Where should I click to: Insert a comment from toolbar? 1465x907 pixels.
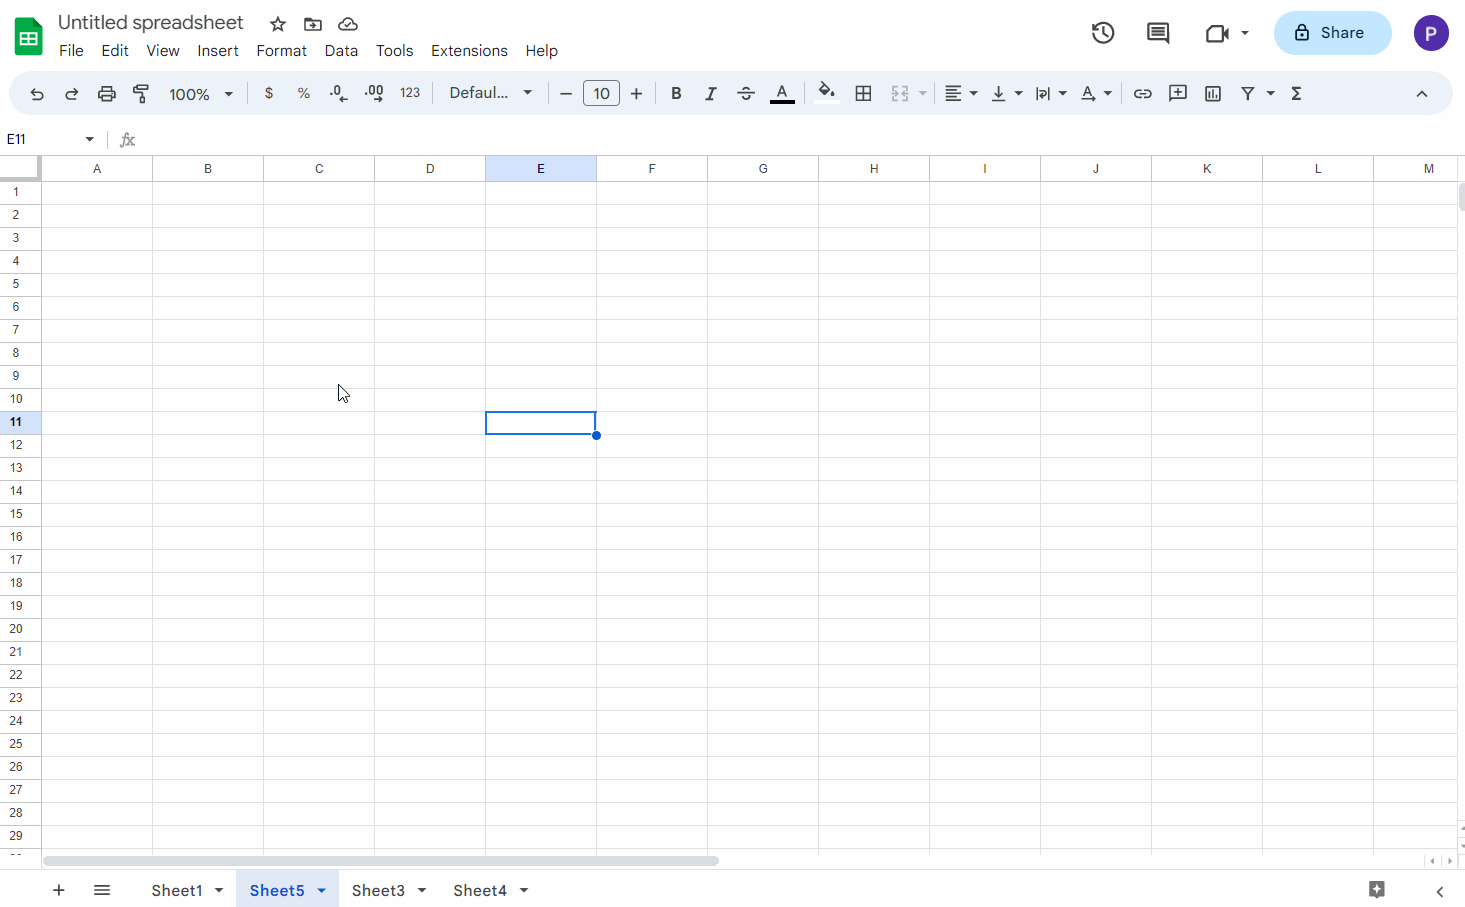pyautogui.click(x=1178, y=93)
